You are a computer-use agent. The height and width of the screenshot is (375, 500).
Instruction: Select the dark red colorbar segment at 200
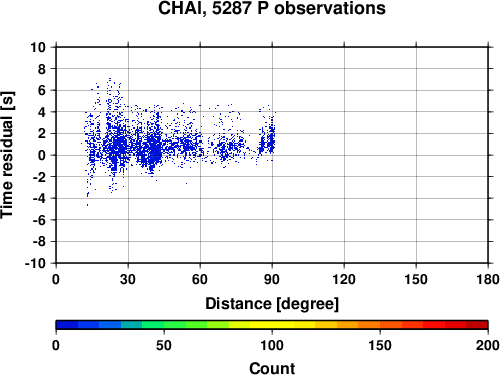[x=477, y=325]
